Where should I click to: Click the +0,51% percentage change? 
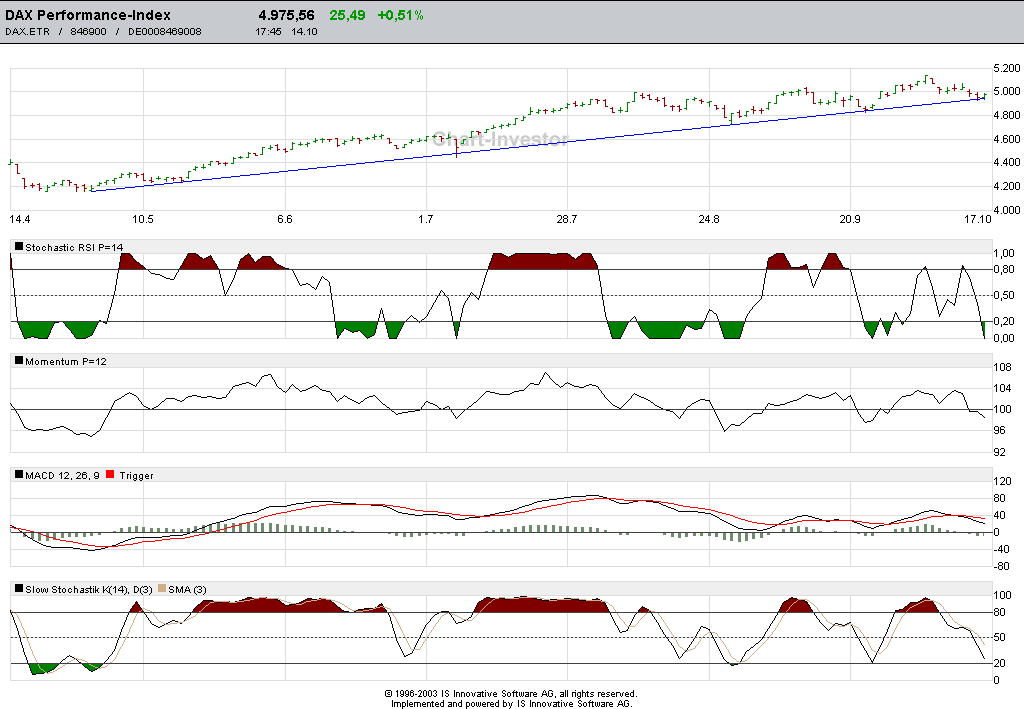coord(400,15)
